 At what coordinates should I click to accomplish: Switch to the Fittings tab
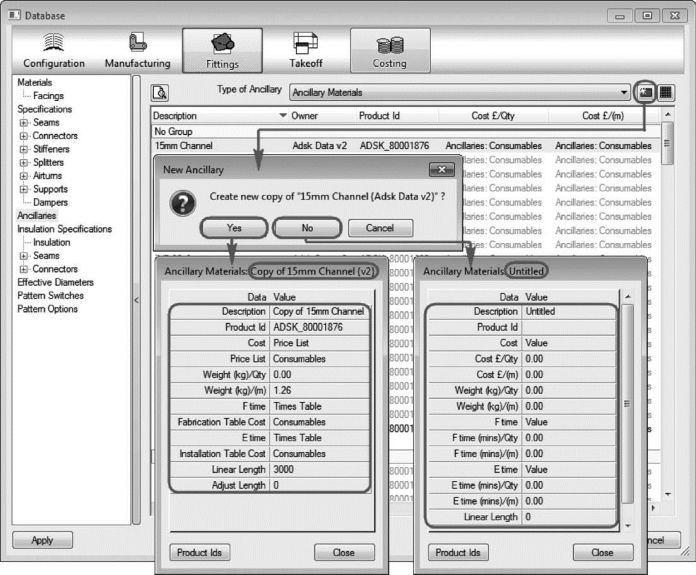point(222,51)
